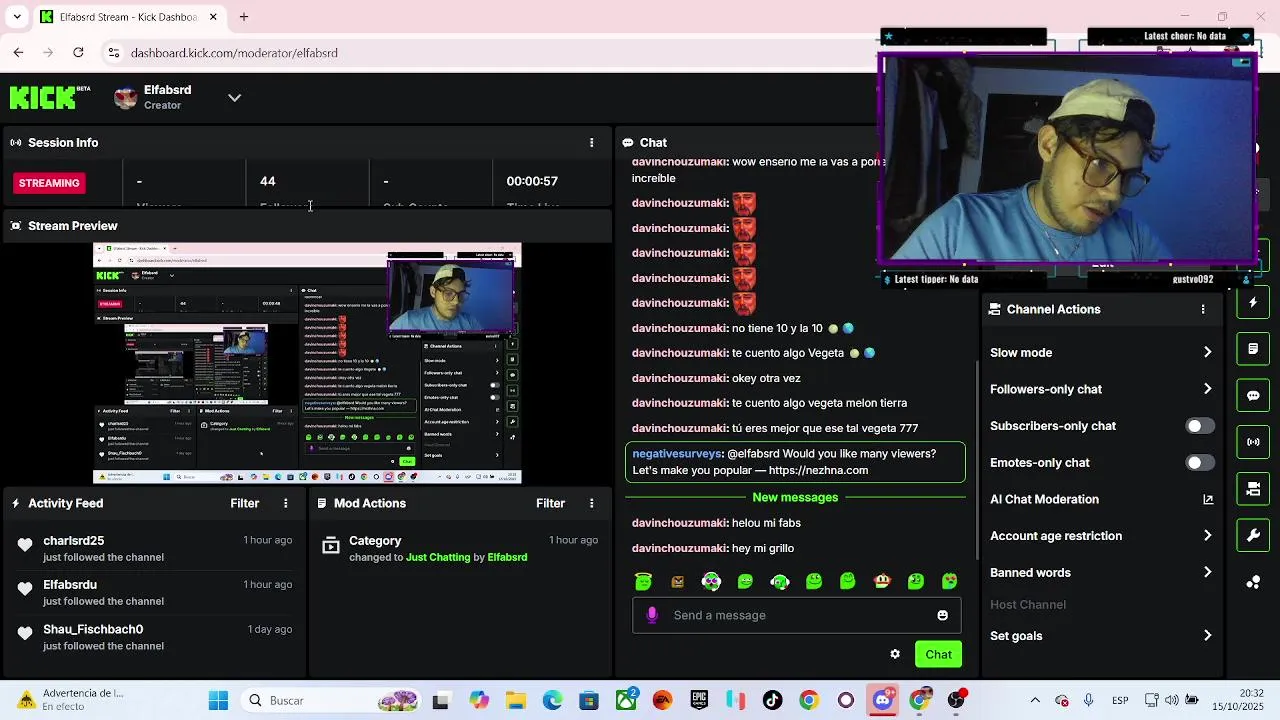Open the Discord taskbar icon
Image resolution: width=1280 pixels, height=720 pixels.
[882, 700]
